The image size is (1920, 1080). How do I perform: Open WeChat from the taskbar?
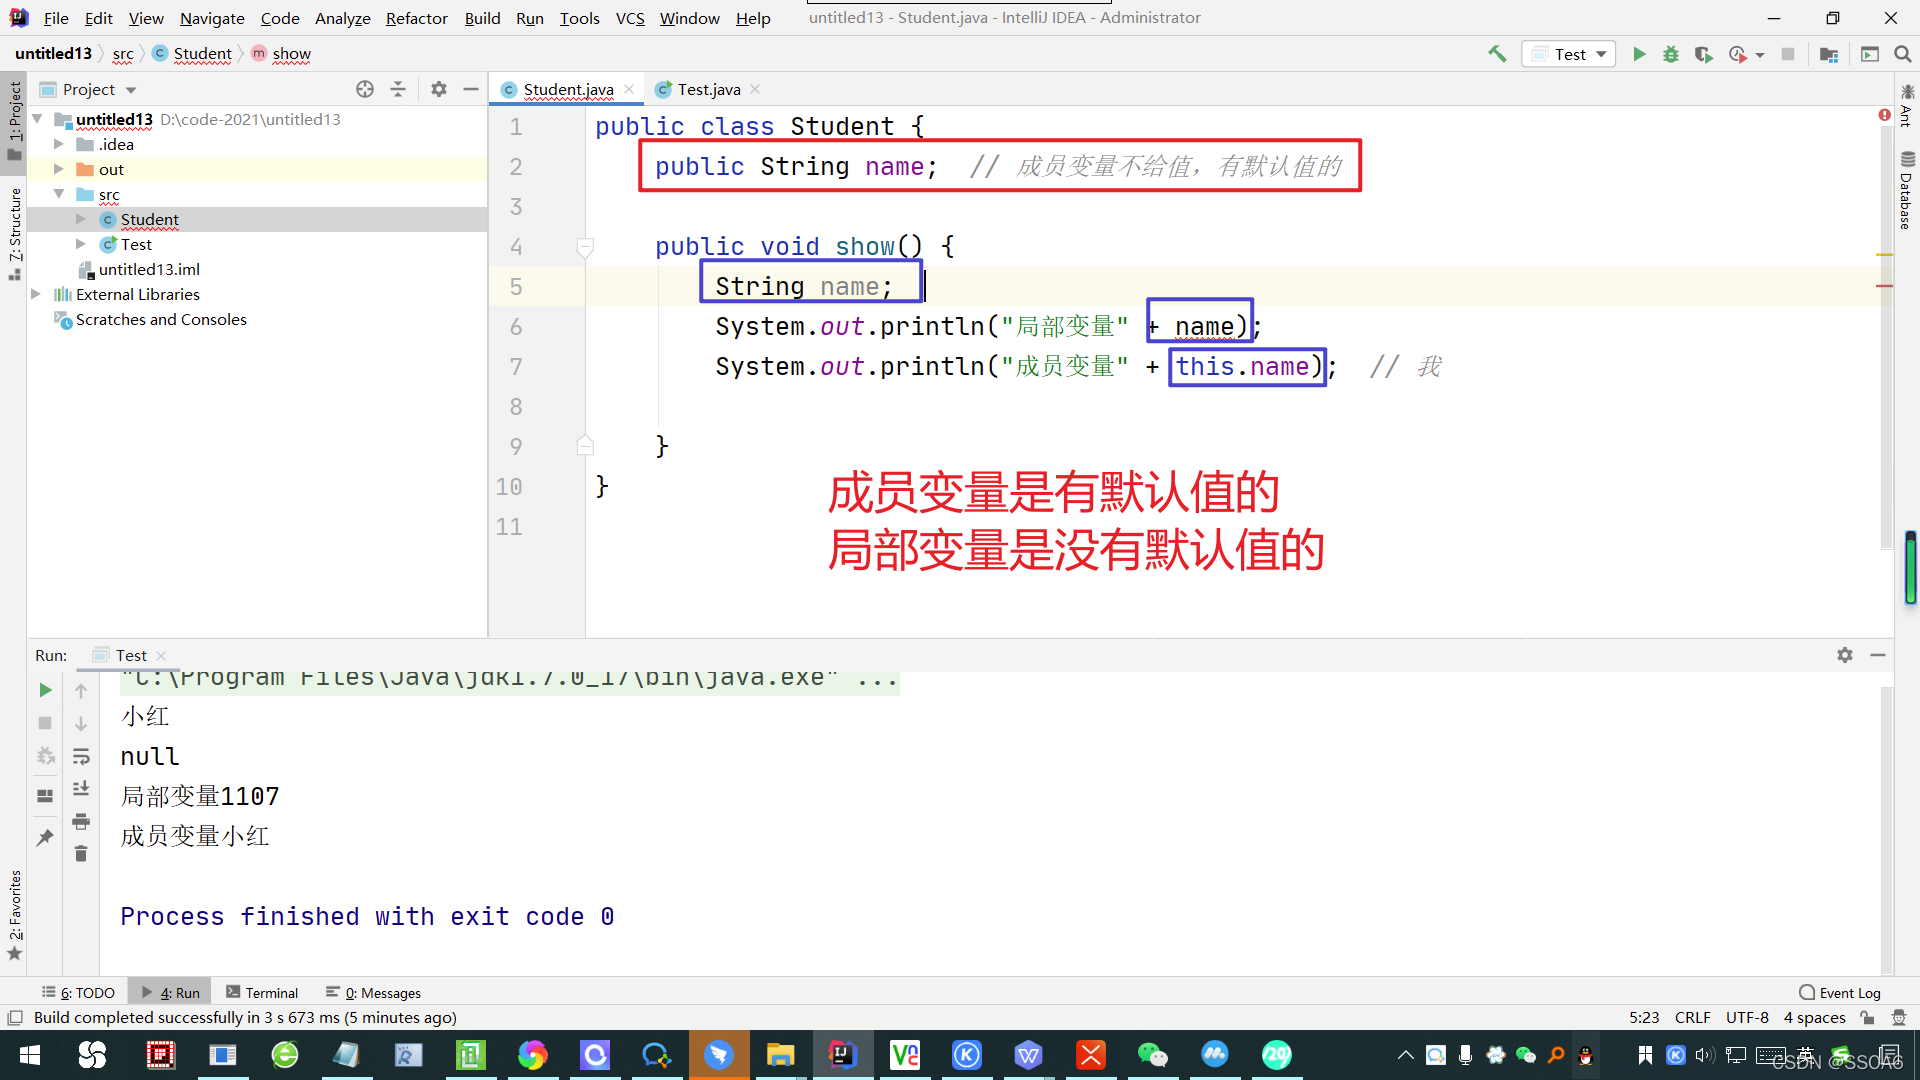(x=1152, y=1055)
